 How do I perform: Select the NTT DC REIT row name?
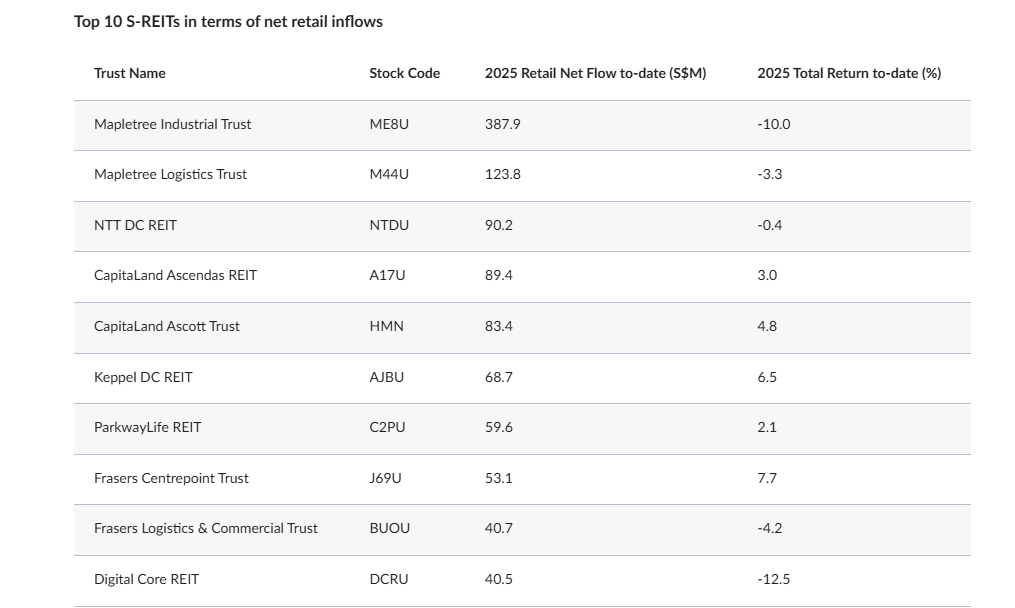[135, 225]
